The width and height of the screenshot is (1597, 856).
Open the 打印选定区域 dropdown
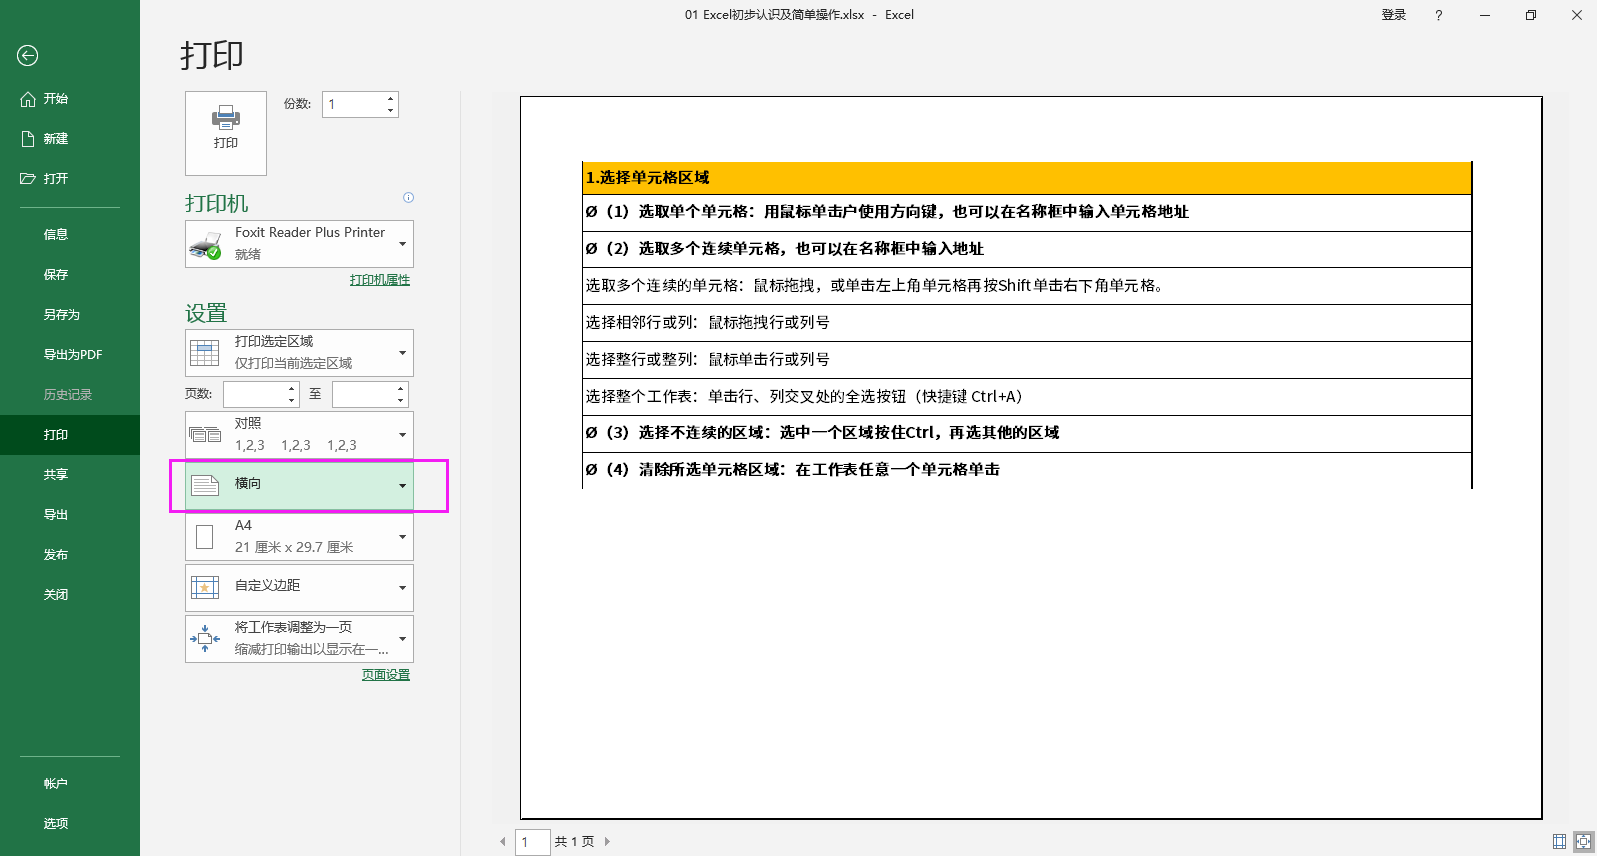pyautogui.click(x=299, y=353)
